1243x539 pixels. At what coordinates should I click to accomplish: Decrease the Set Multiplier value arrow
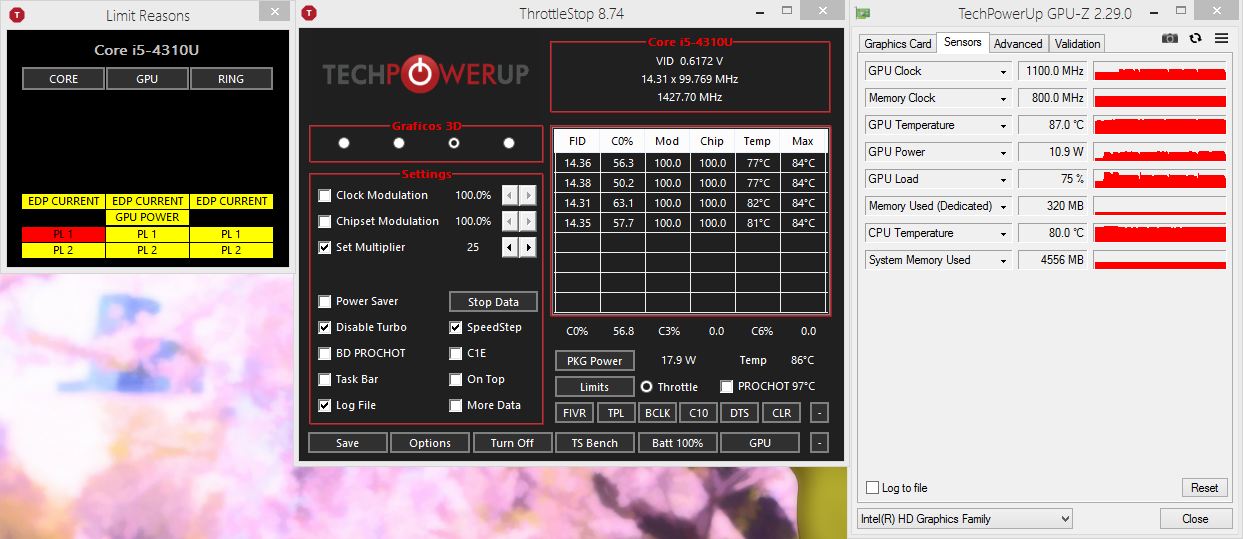tap(510, 247)
